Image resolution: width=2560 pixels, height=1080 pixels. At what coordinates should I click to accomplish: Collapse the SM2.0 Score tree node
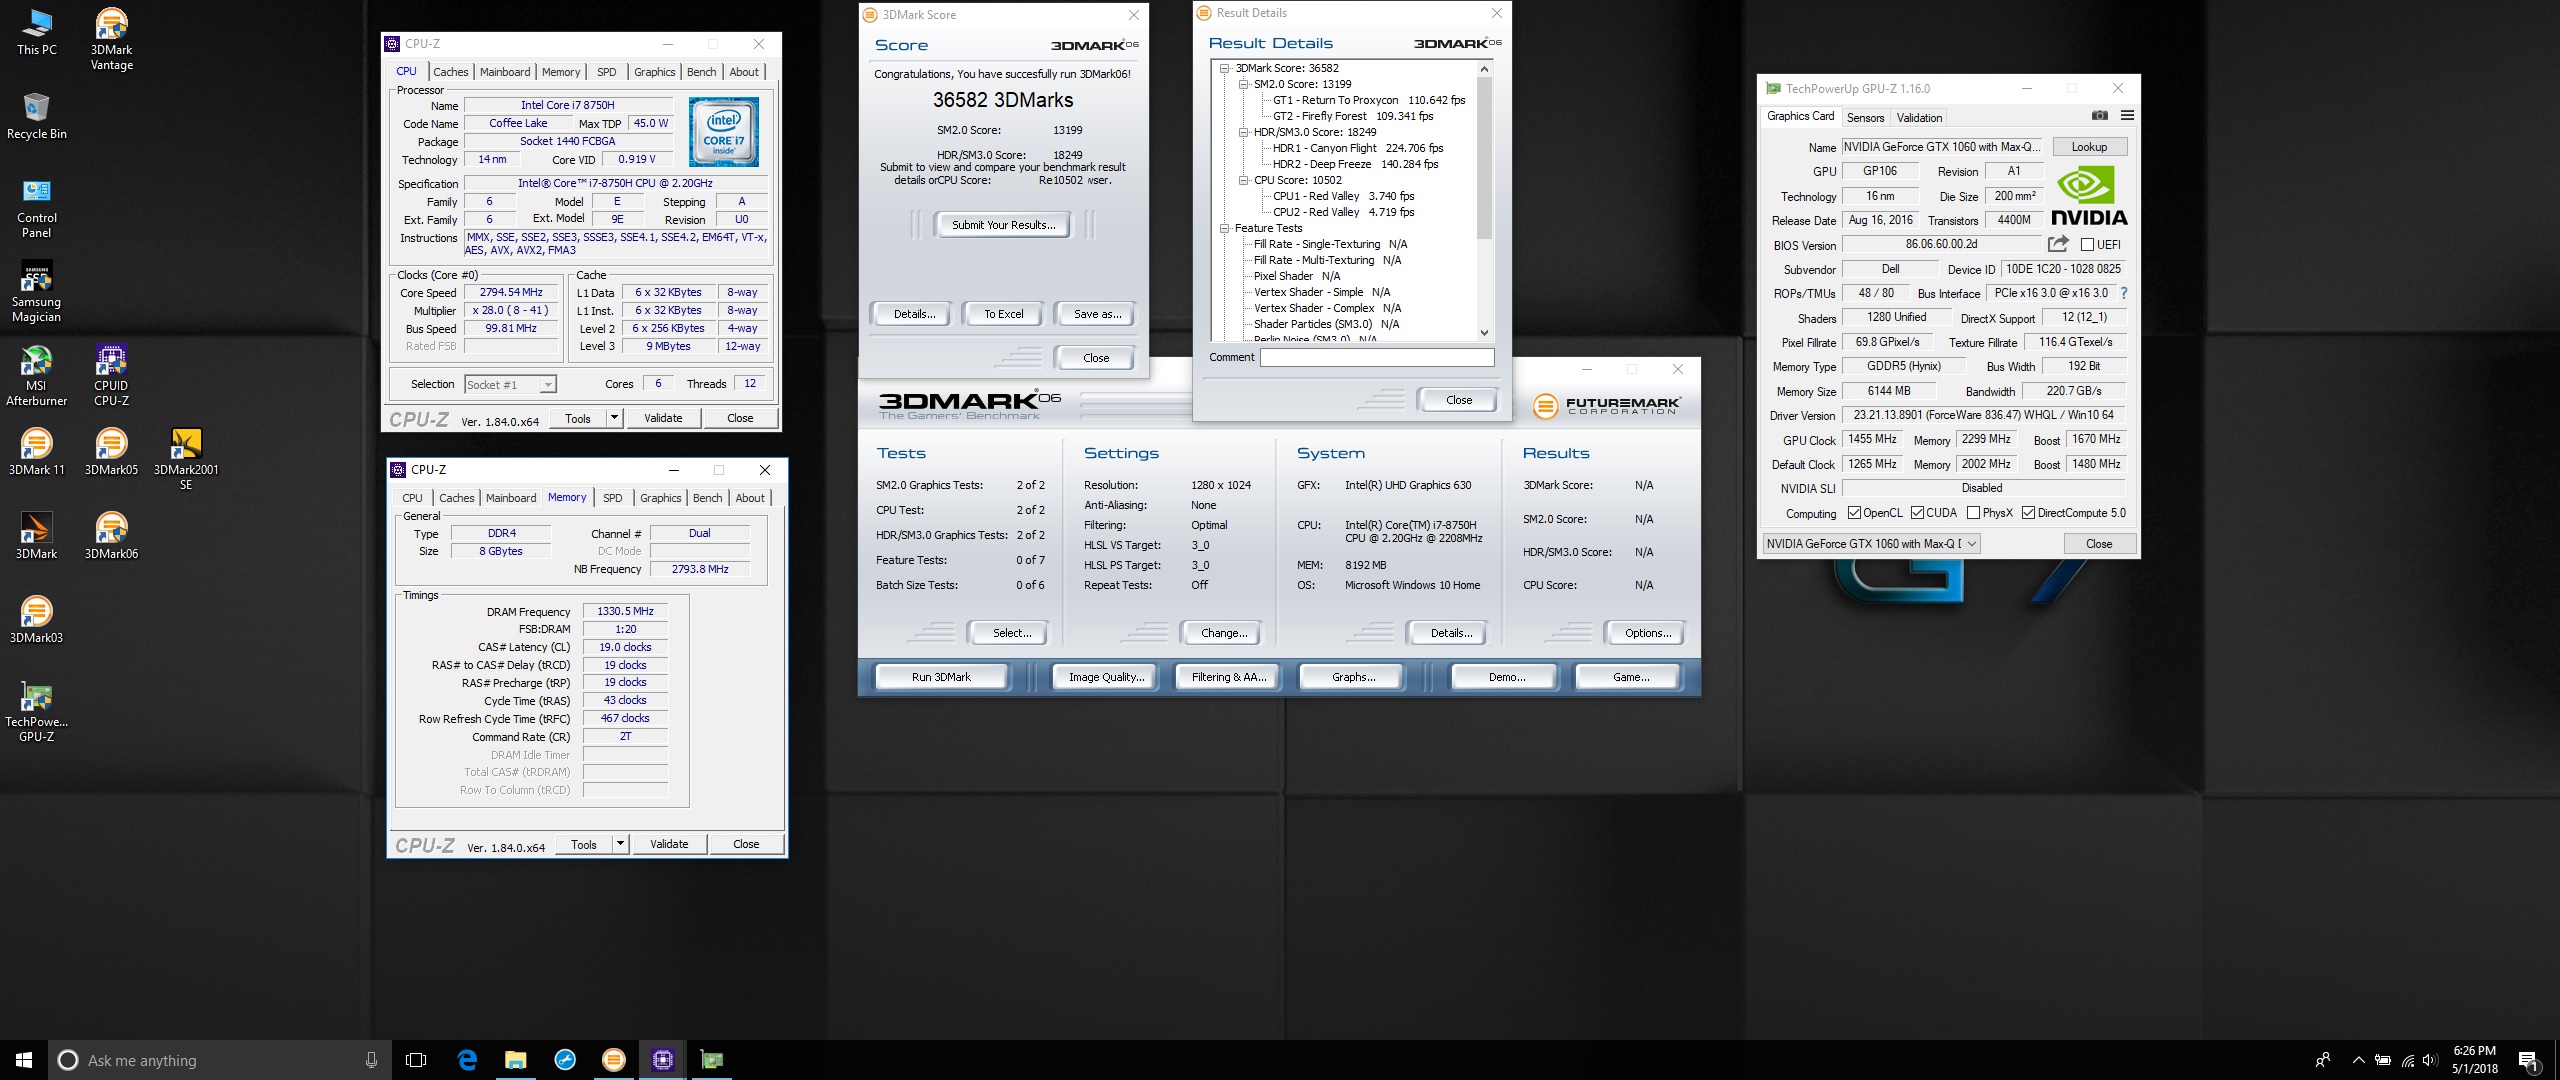pos(1243,84)
